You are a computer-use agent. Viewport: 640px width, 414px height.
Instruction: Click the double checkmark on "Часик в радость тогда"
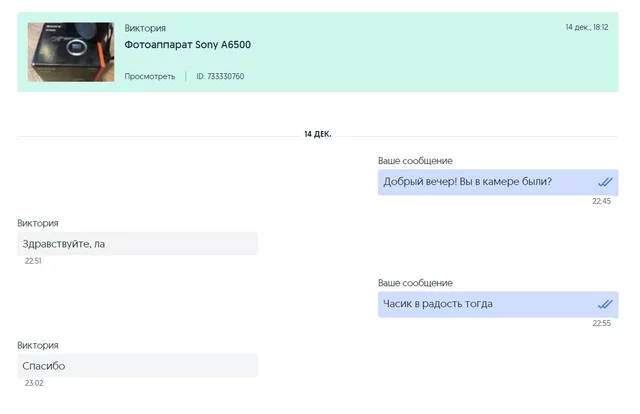(x=604, y=304)
